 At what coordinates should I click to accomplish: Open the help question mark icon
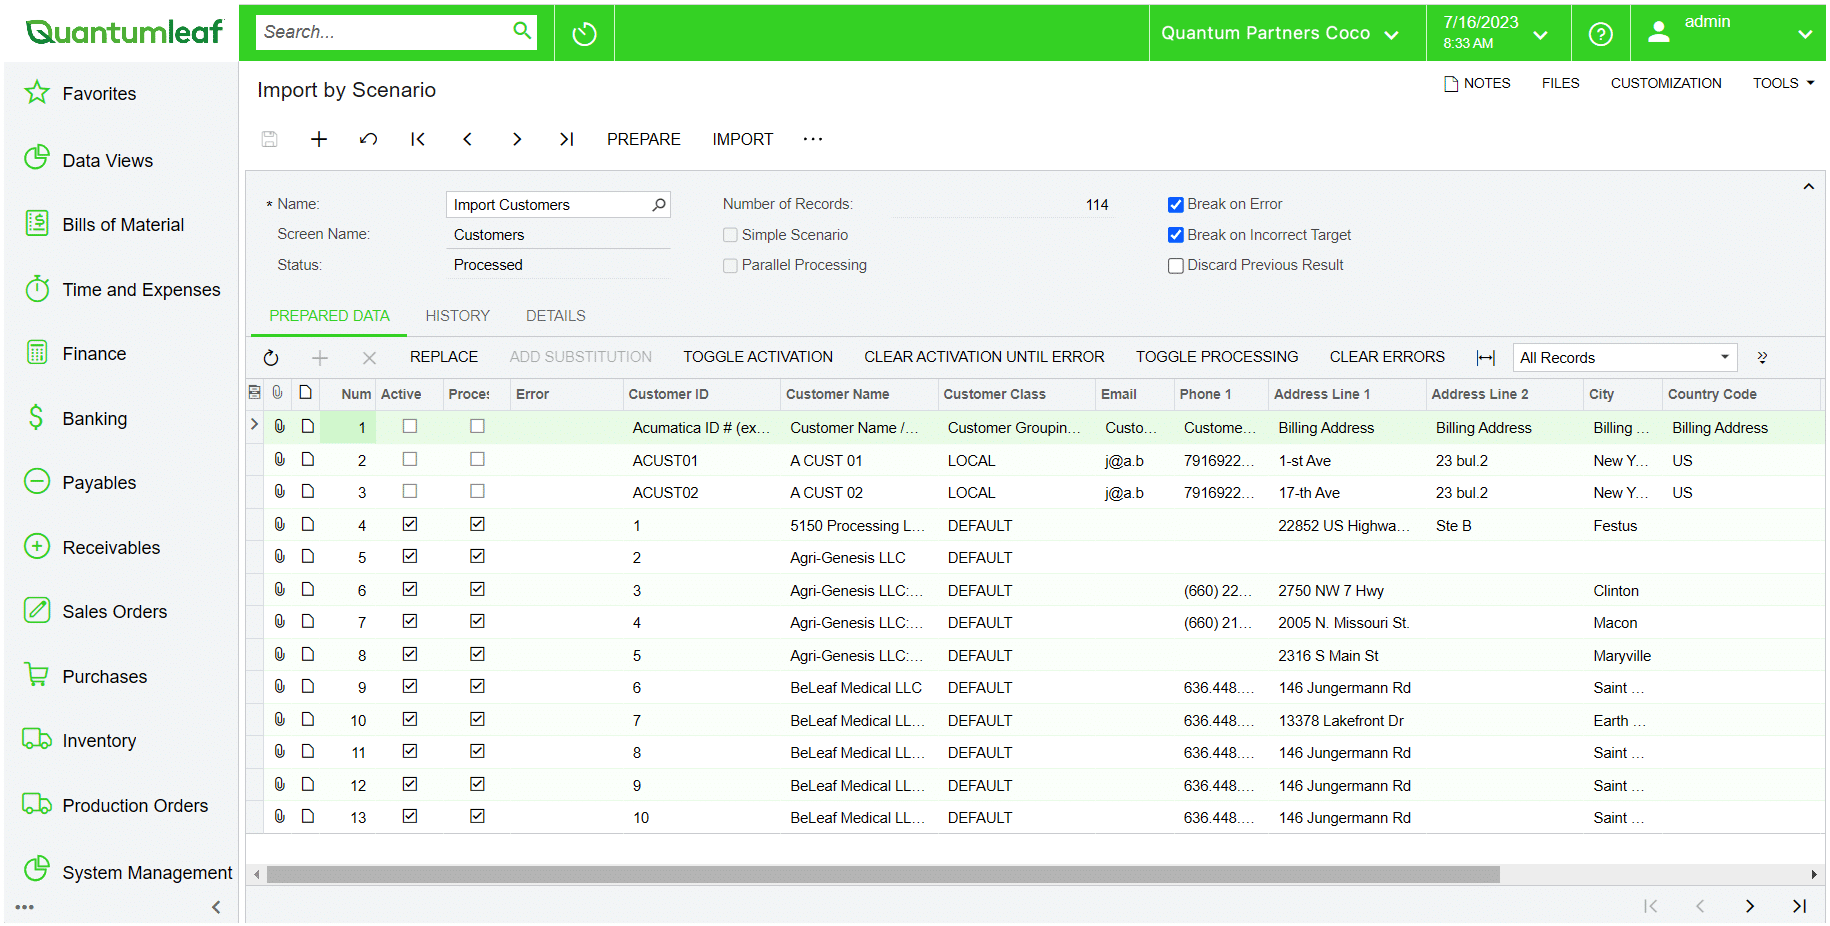coord(1600,34)
